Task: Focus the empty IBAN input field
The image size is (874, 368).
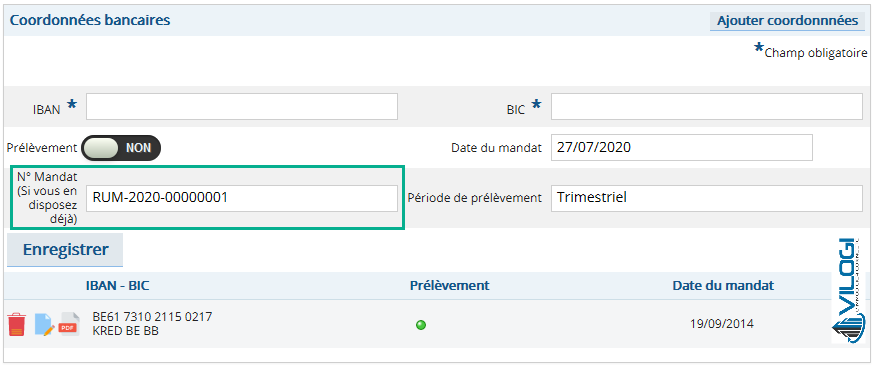Action: tap(242, 106)
